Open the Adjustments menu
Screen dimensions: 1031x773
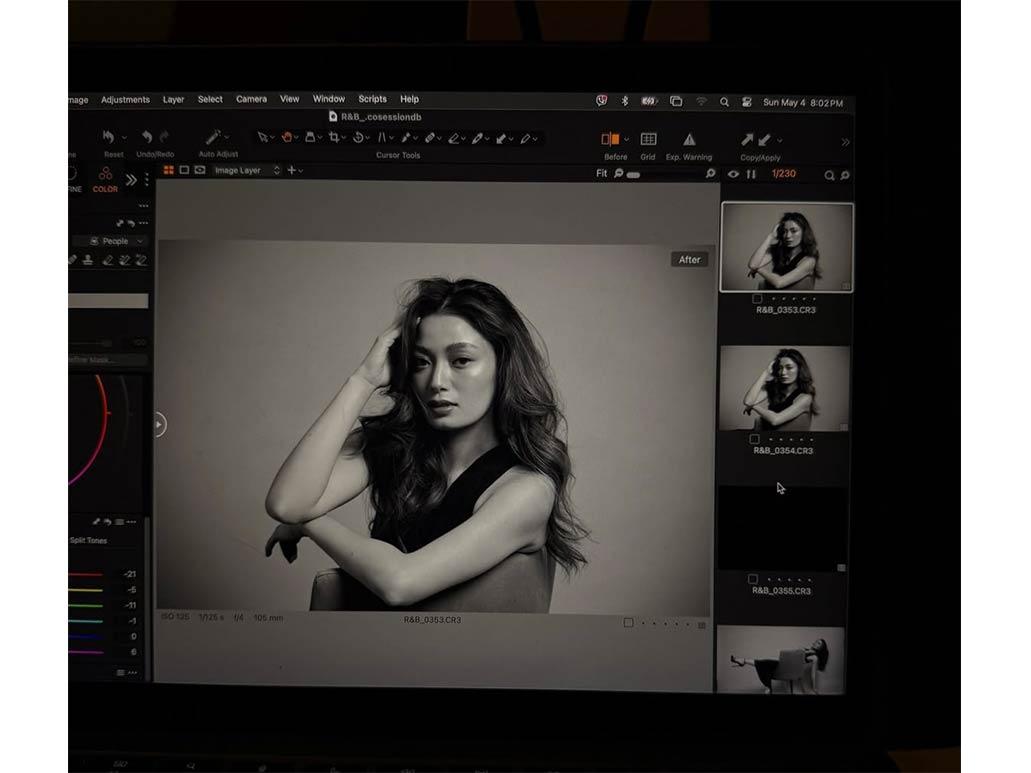point(125,100)
